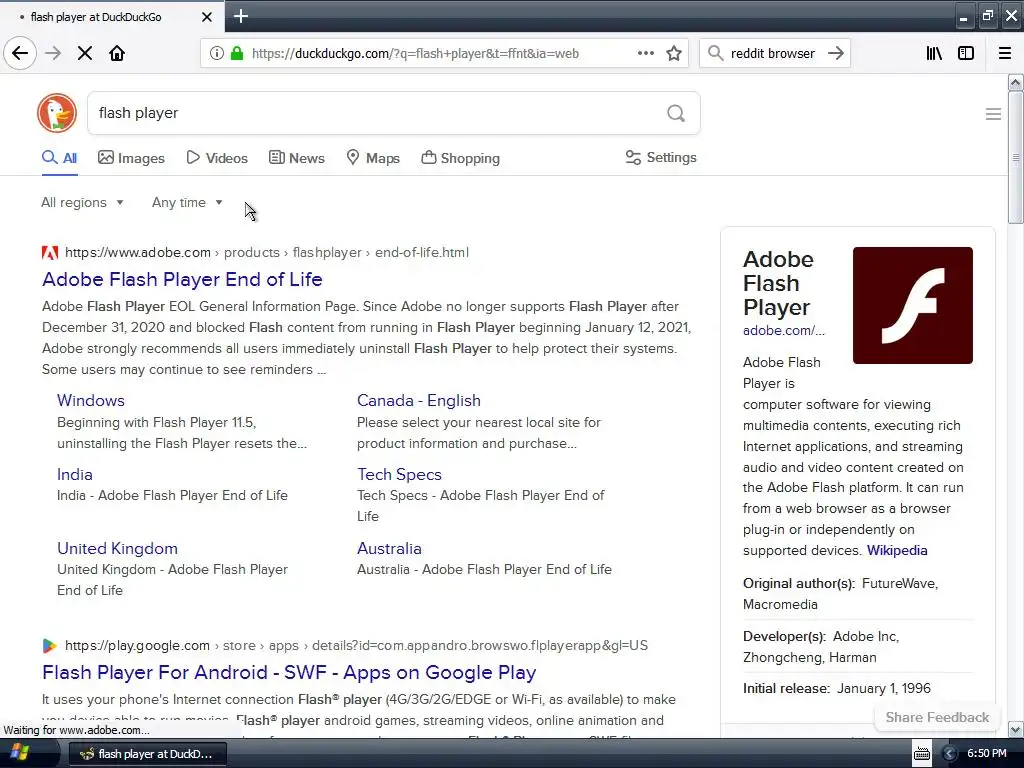
Task: Click Share Feedback button
Action: (937, 717)
